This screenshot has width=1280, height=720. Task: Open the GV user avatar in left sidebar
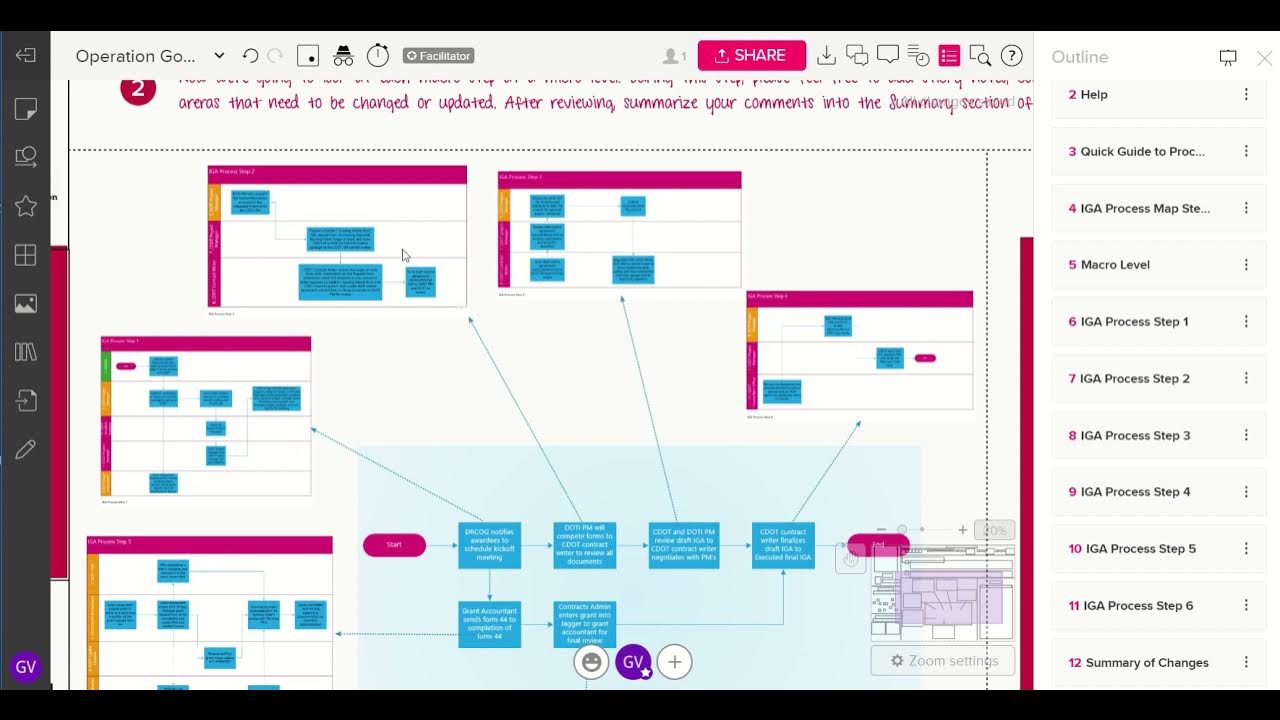point(26,667)
